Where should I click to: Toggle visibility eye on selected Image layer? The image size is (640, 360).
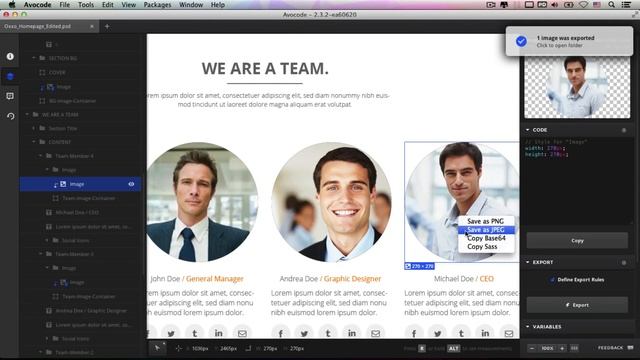pos(131,184)
